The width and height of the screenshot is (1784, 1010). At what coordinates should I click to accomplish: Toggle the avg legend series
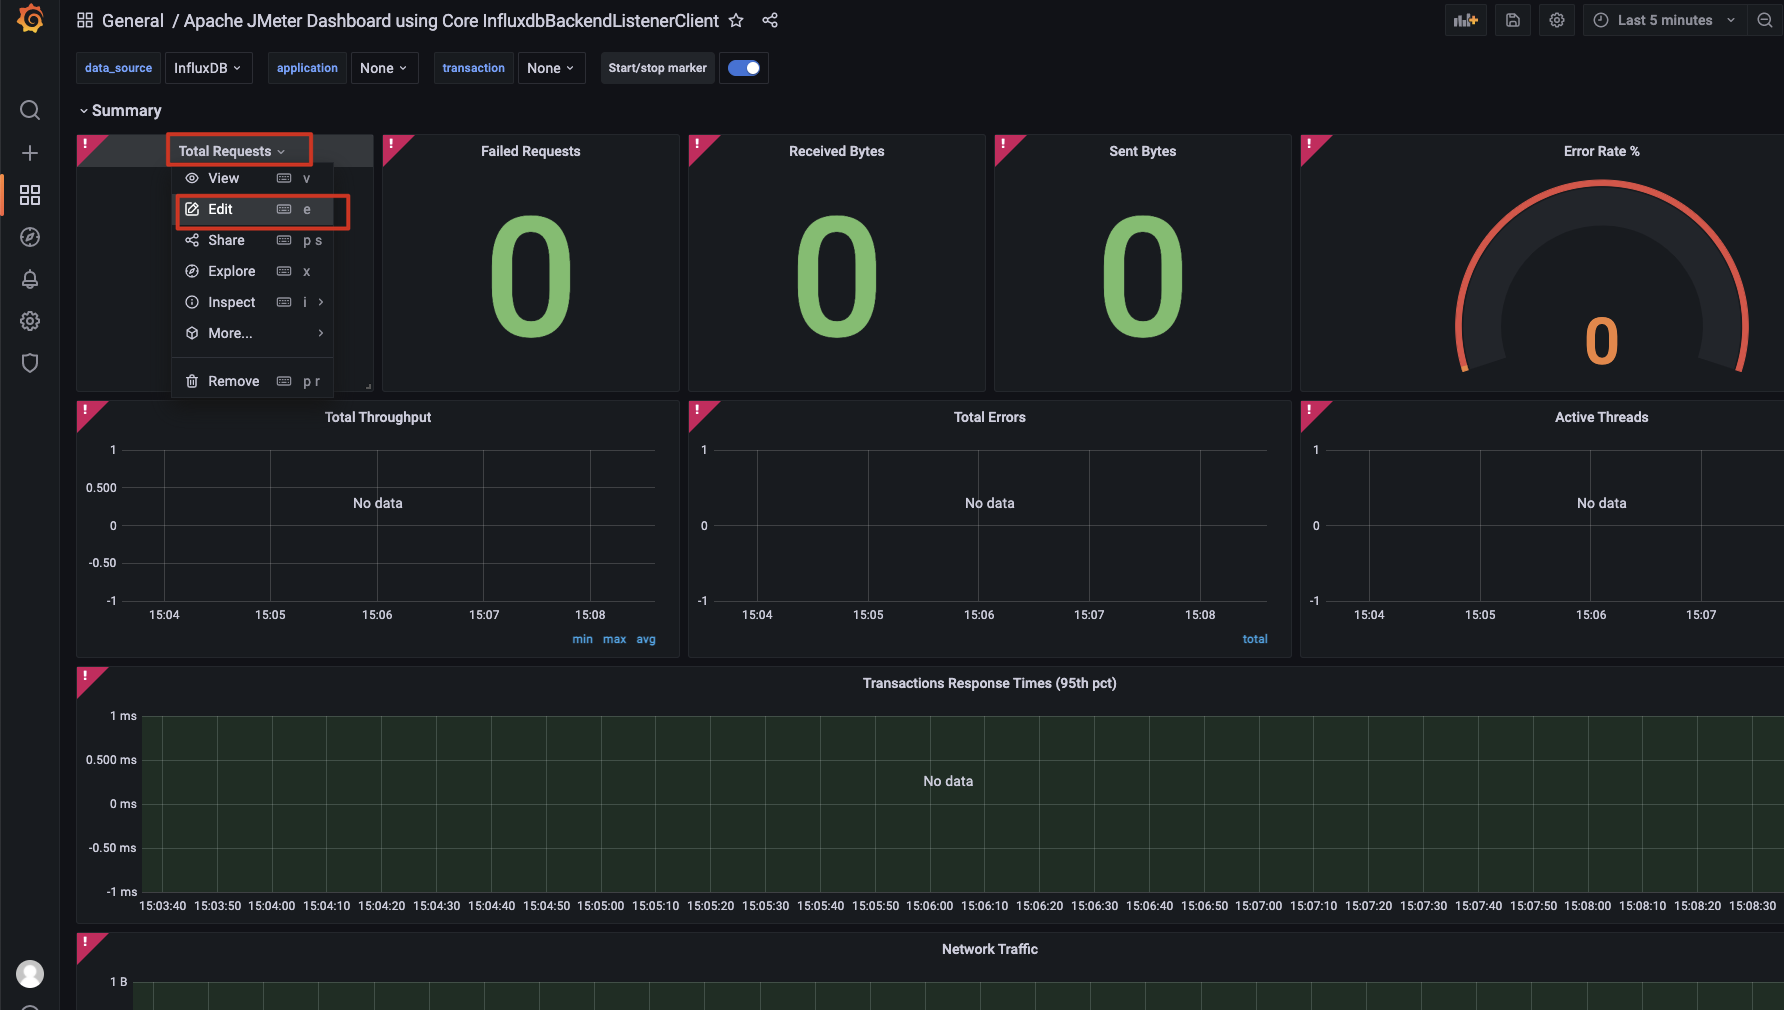click(x=646, y=639)
